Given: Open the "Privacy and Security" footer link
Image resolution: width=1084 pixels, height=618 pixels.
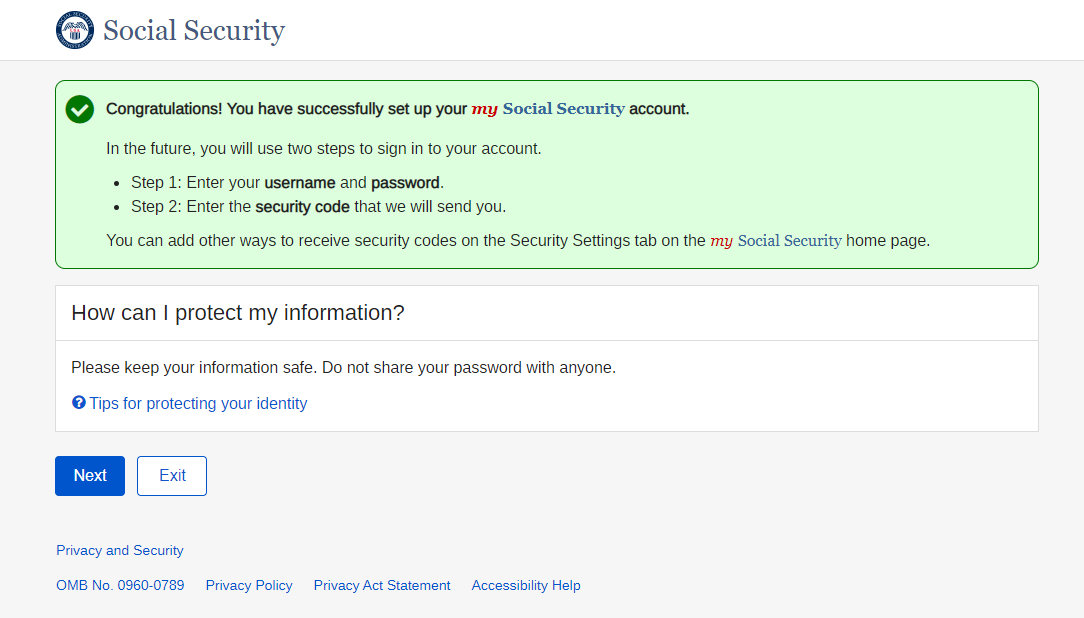Looking at the screenshot, I should pos(120,551).
